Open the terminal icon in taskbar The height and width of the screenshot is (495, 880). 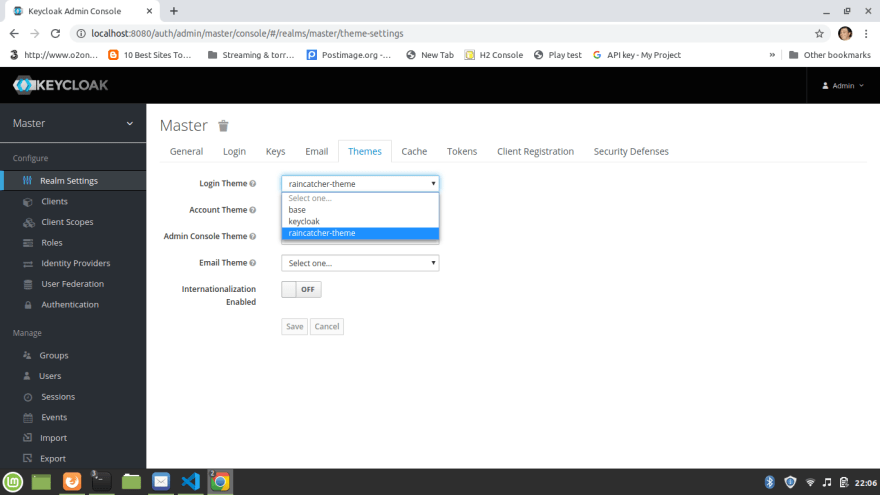click(x=102, y=482)
